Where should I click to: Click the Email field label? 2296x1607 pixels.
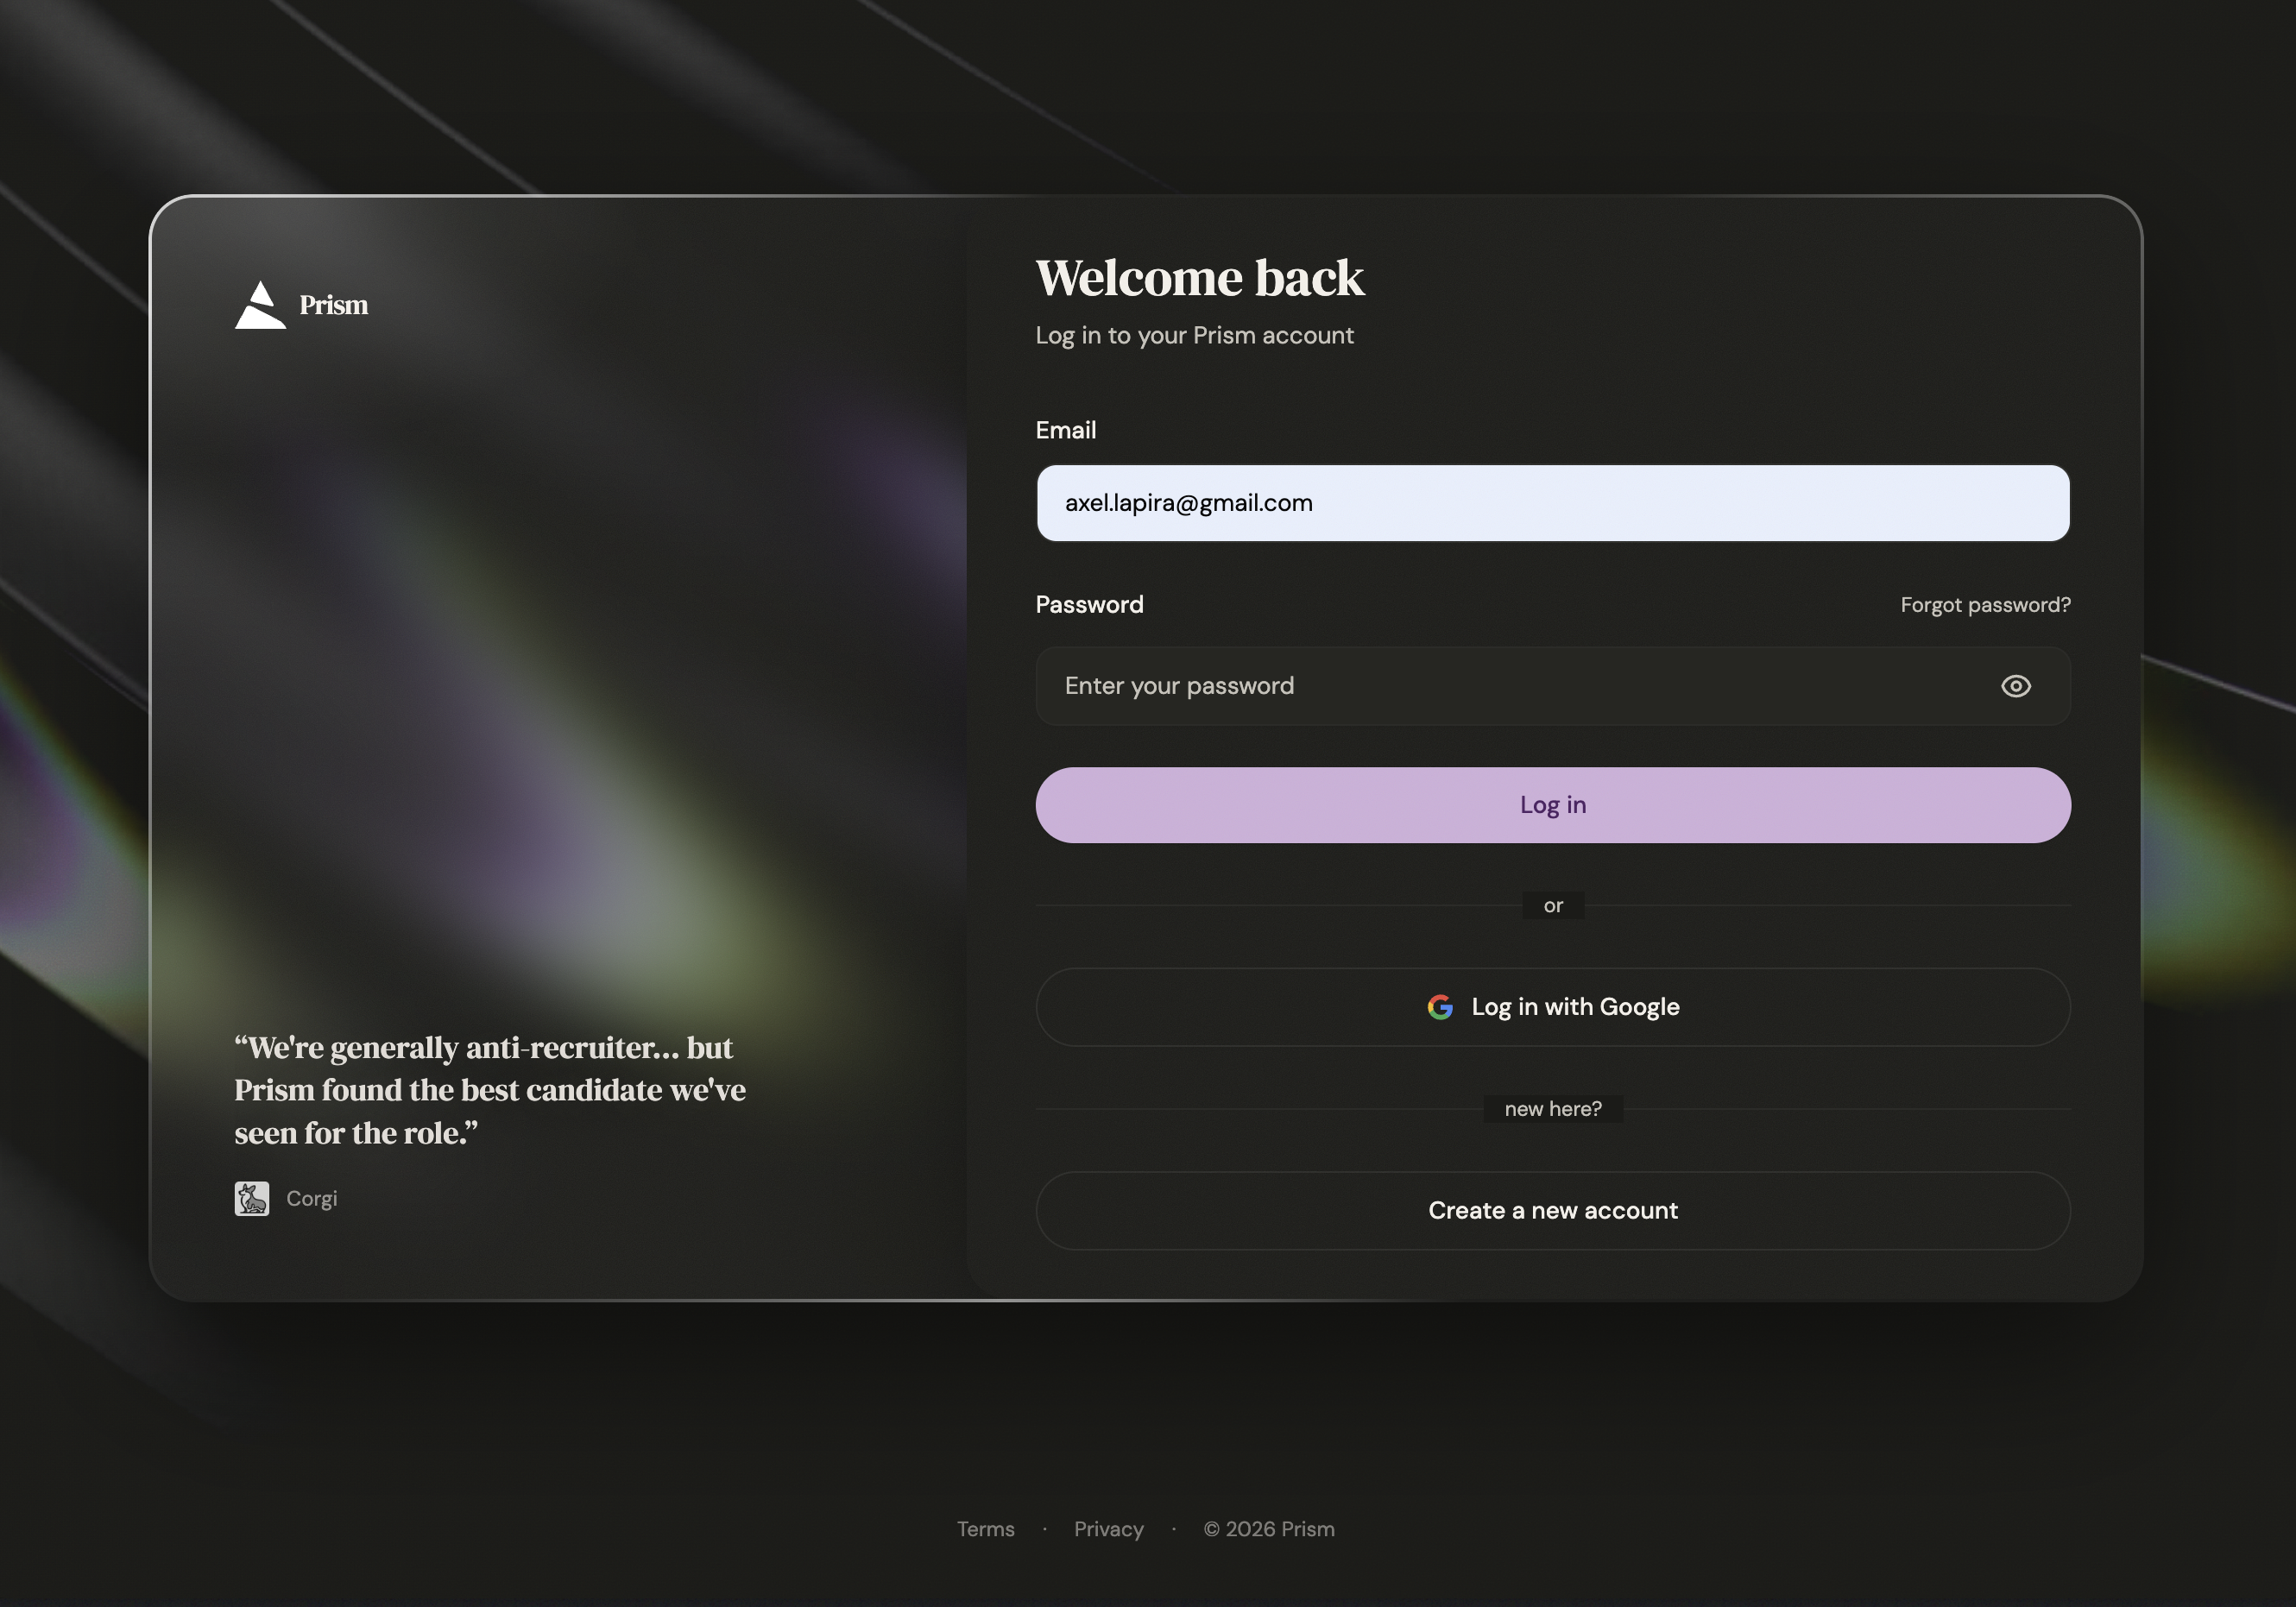click(1066, 430)
